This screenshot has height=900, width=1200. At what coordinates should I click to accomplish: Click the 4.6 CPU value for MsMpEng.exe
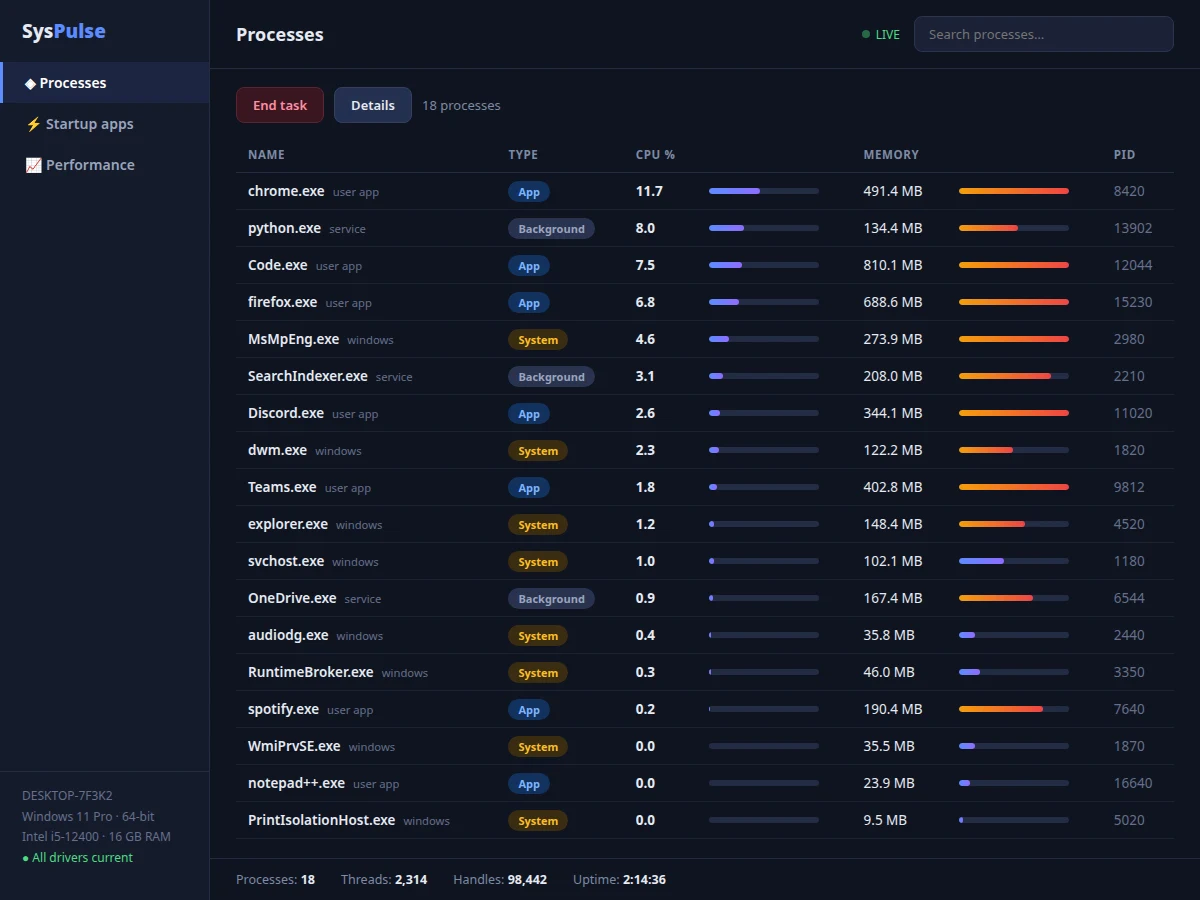click(646, 339)
